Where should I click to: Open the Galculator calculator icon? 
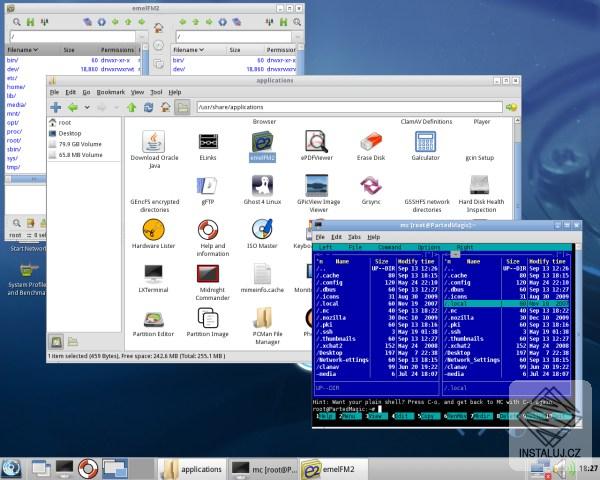point(425,143)
